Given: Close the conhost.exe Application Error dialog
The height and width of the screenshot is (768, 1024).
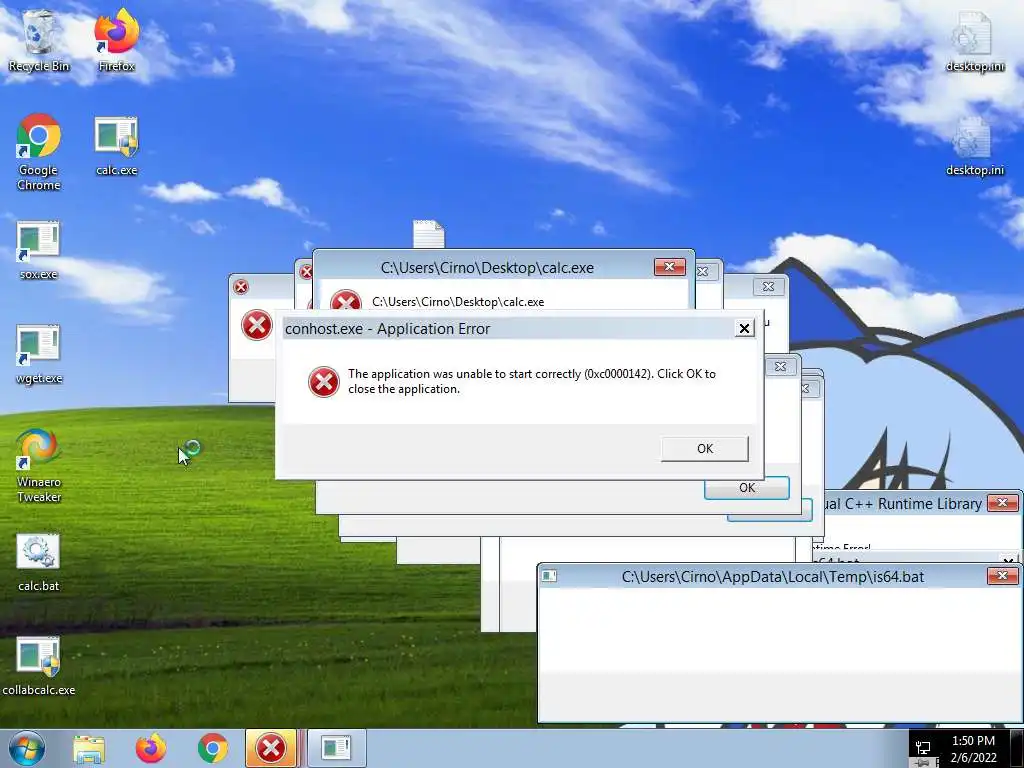Looking at the screenshot, I should [x=744, y=328].
